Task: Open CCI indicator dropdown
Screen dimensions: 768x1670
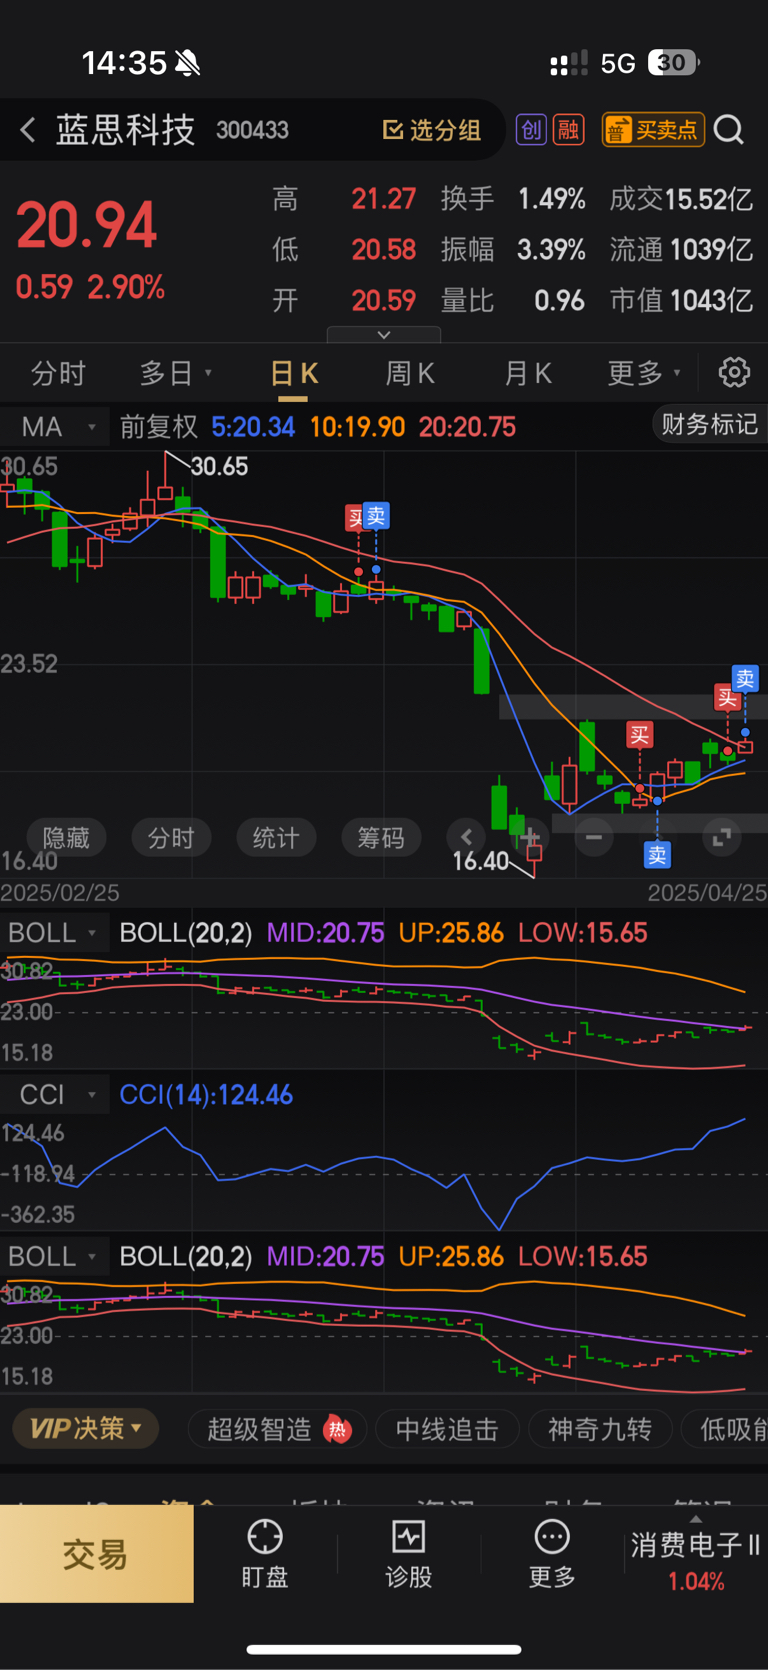Action: 54,1095
